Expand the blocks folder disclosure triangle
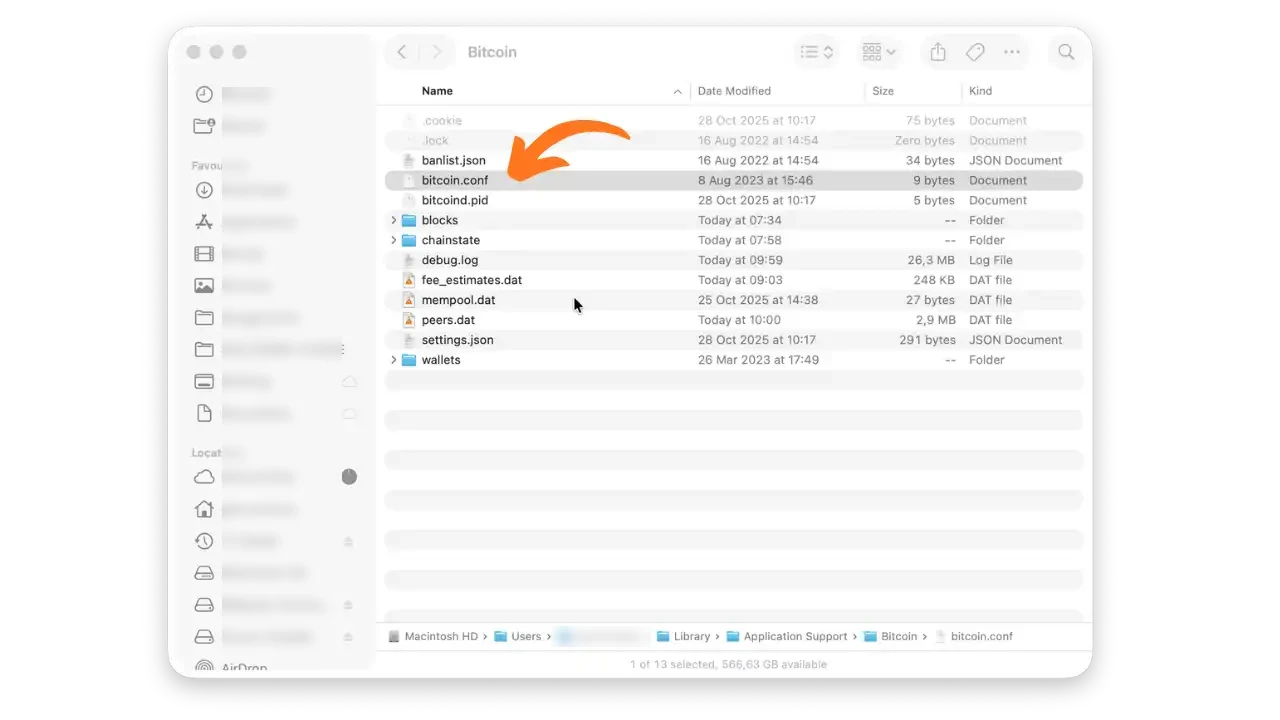The image size is (1280, 720). [393, 220]
